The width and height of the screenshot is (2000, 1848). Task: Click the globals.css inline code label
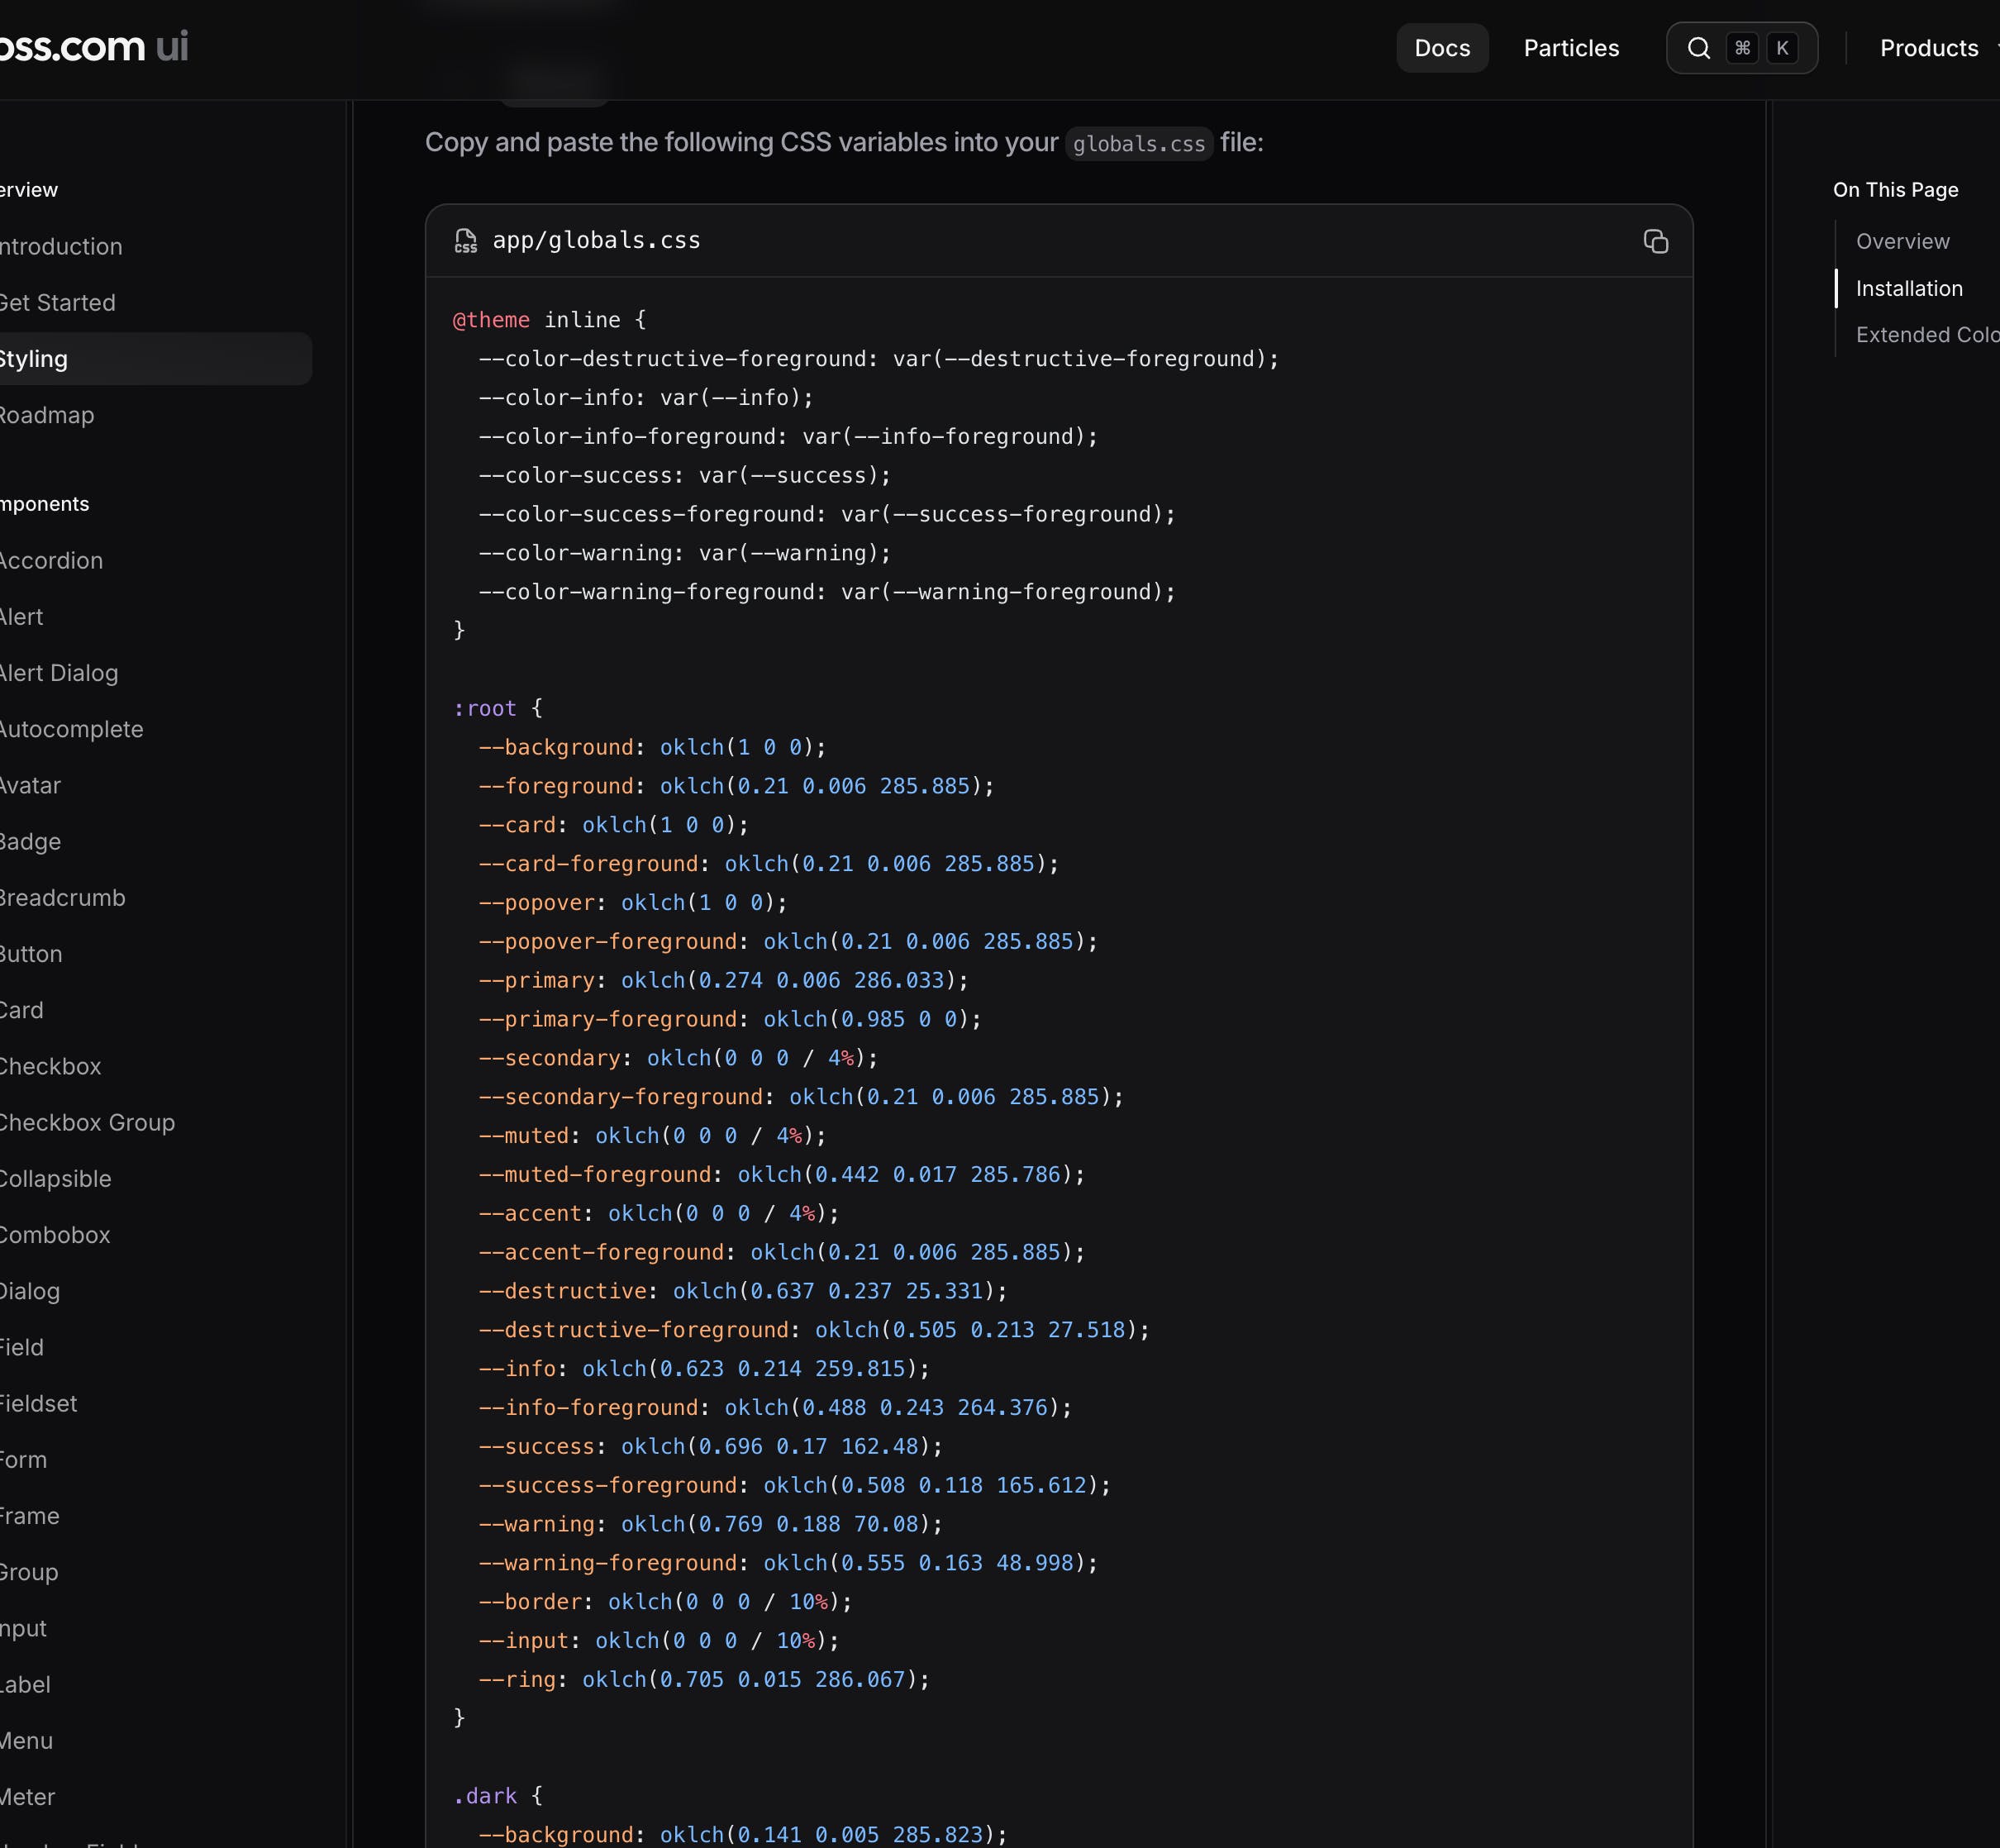pyautogui.click(x=1138, y=144)
